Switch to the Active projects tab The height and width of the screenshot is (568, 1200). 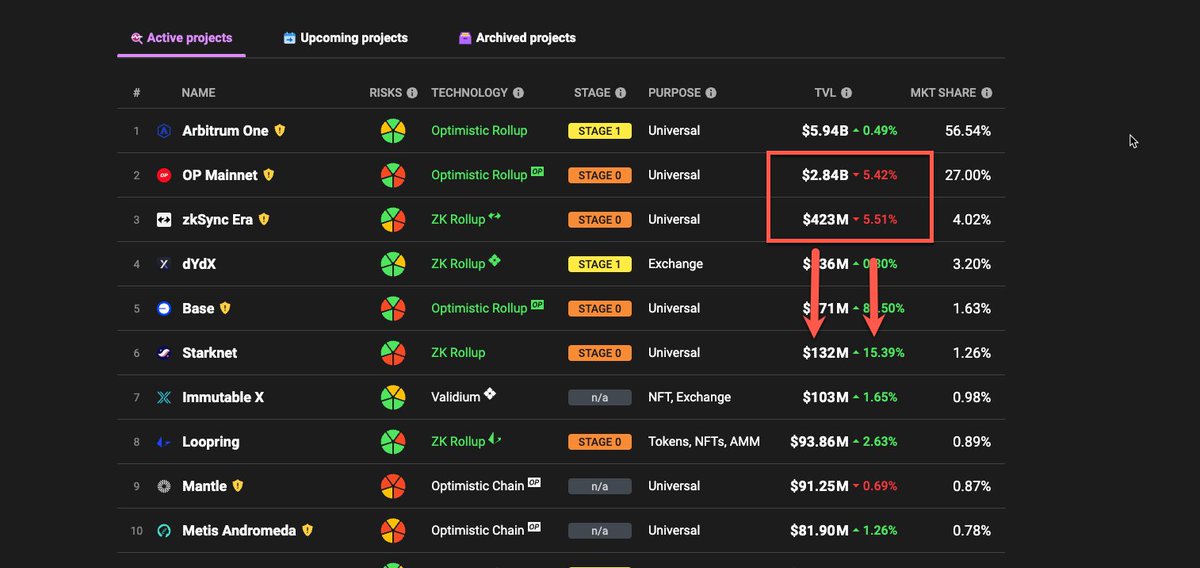click(x=181, y=38)
